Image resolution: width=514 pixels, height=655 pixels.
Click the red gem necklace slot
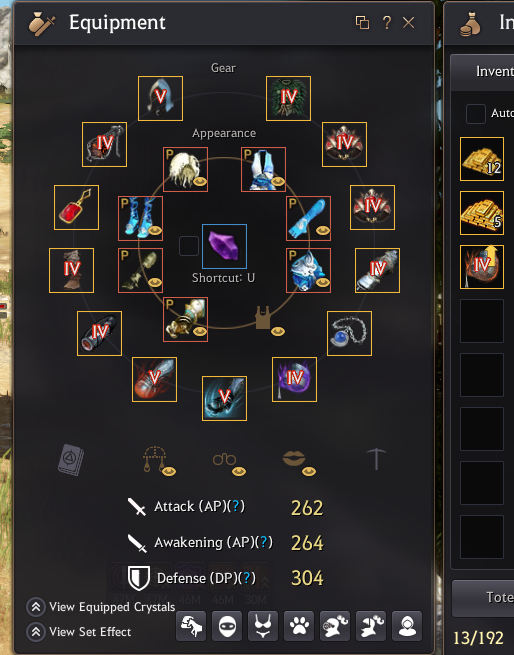pos(76,208)
